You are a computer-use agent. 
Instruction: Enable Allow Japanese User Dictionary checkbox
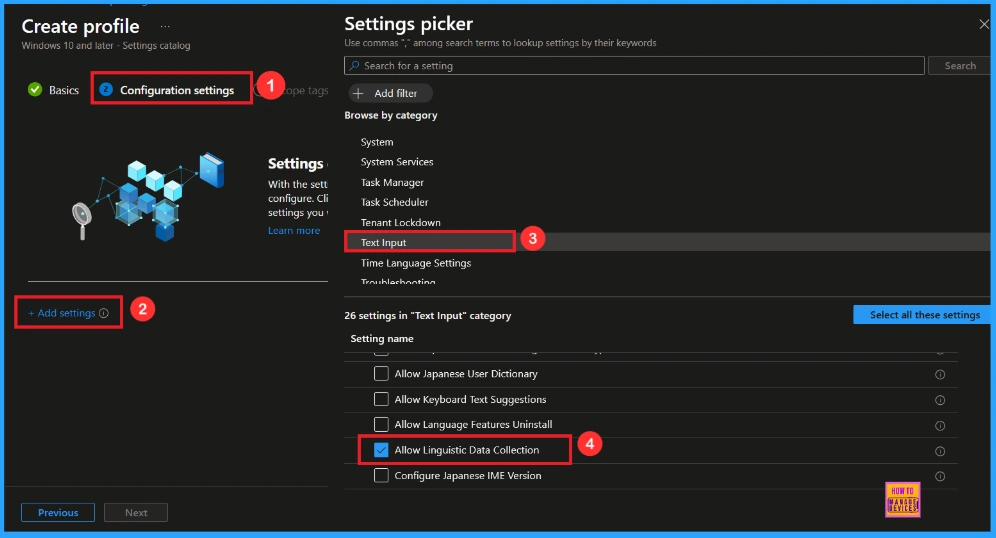381,374
